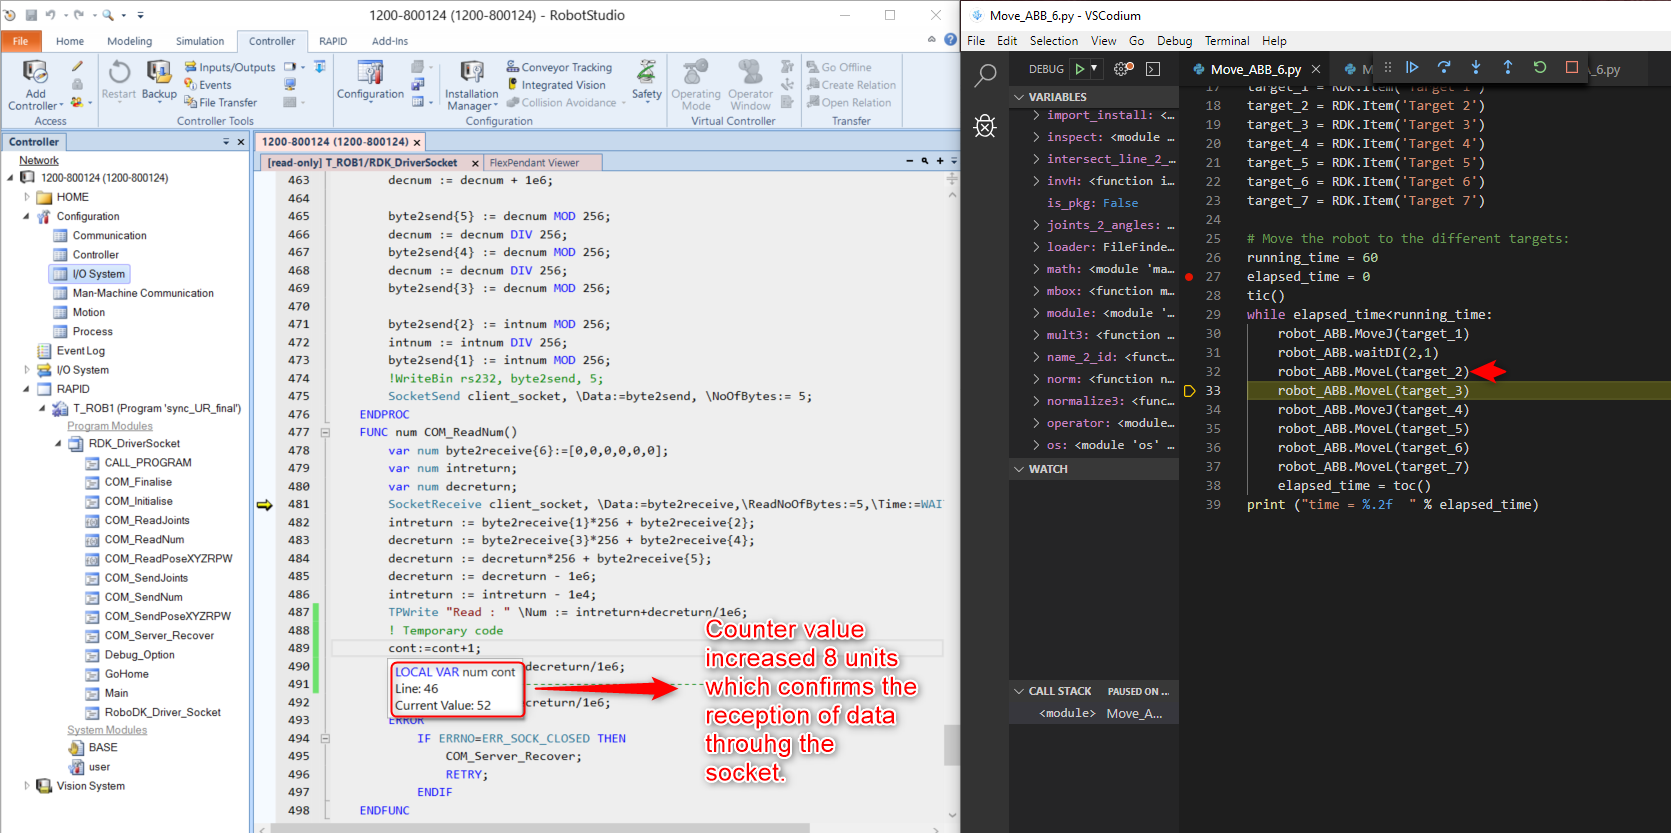Click the Inputs/Outputs button
The height and width of the screenshot is (833, 1671).
click(230, 67)
